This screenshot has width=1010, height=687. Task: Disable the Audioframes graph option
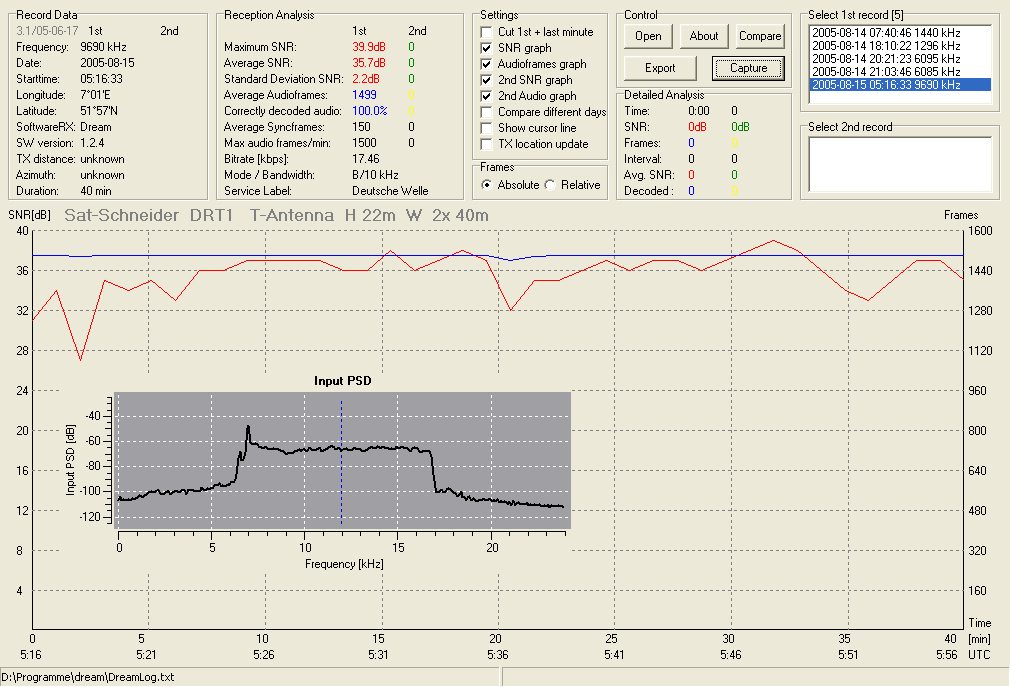486,64
